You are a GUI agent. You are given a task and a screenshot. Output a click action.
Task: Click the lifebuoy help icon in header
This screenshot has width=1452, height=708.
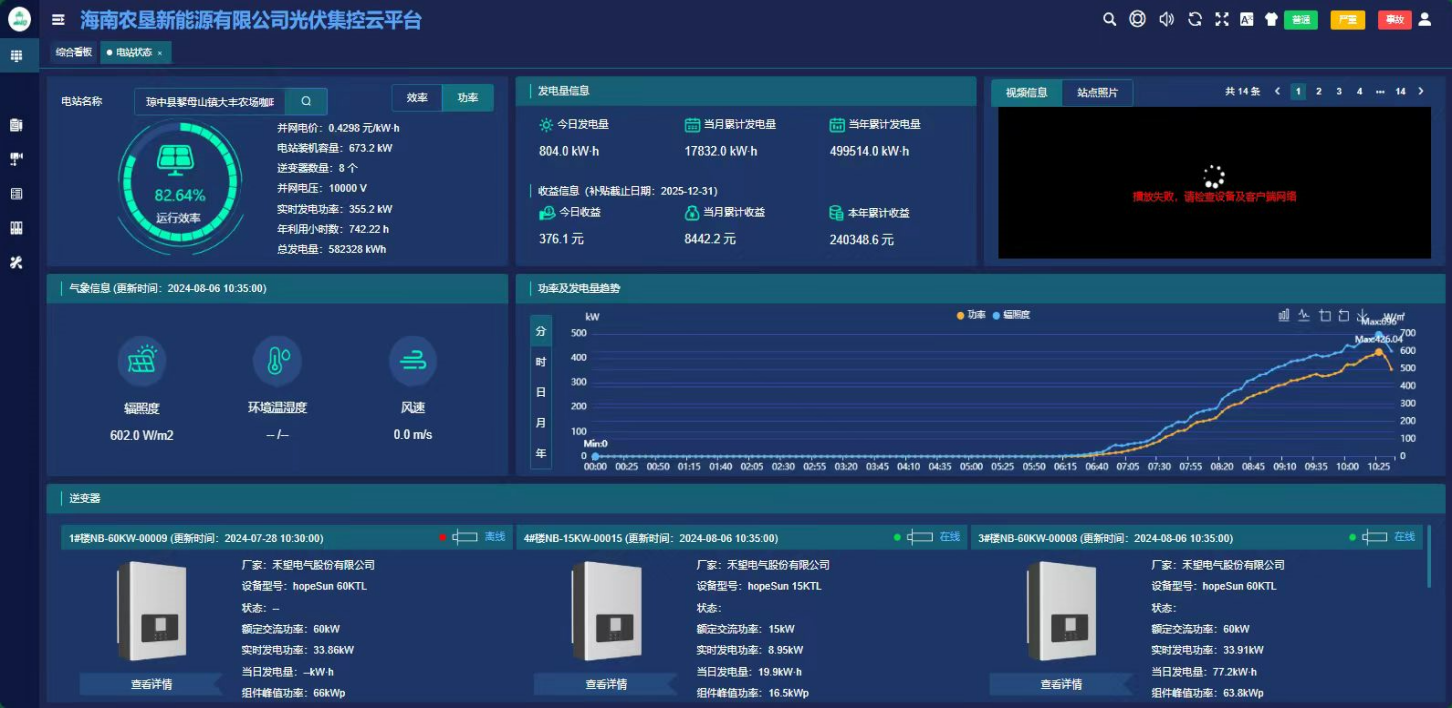(1137, 19)
